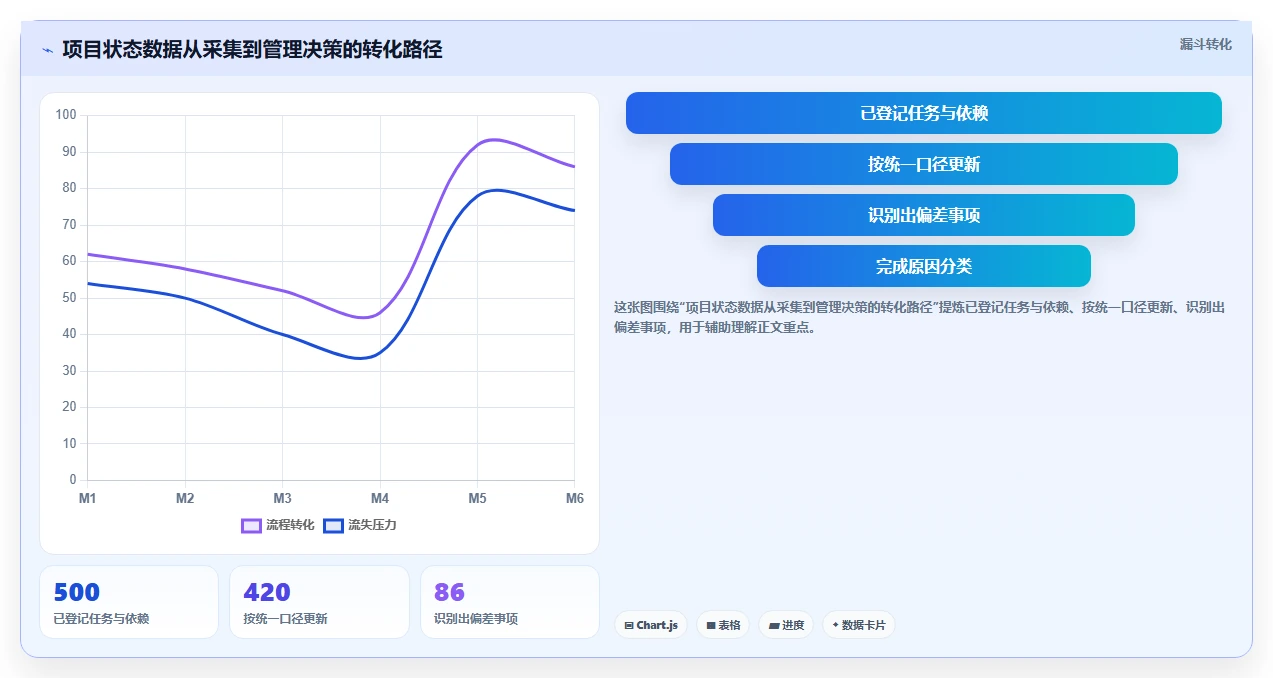Click the 100 y-axis value
Screen dimensions: 1273x678
66,115
